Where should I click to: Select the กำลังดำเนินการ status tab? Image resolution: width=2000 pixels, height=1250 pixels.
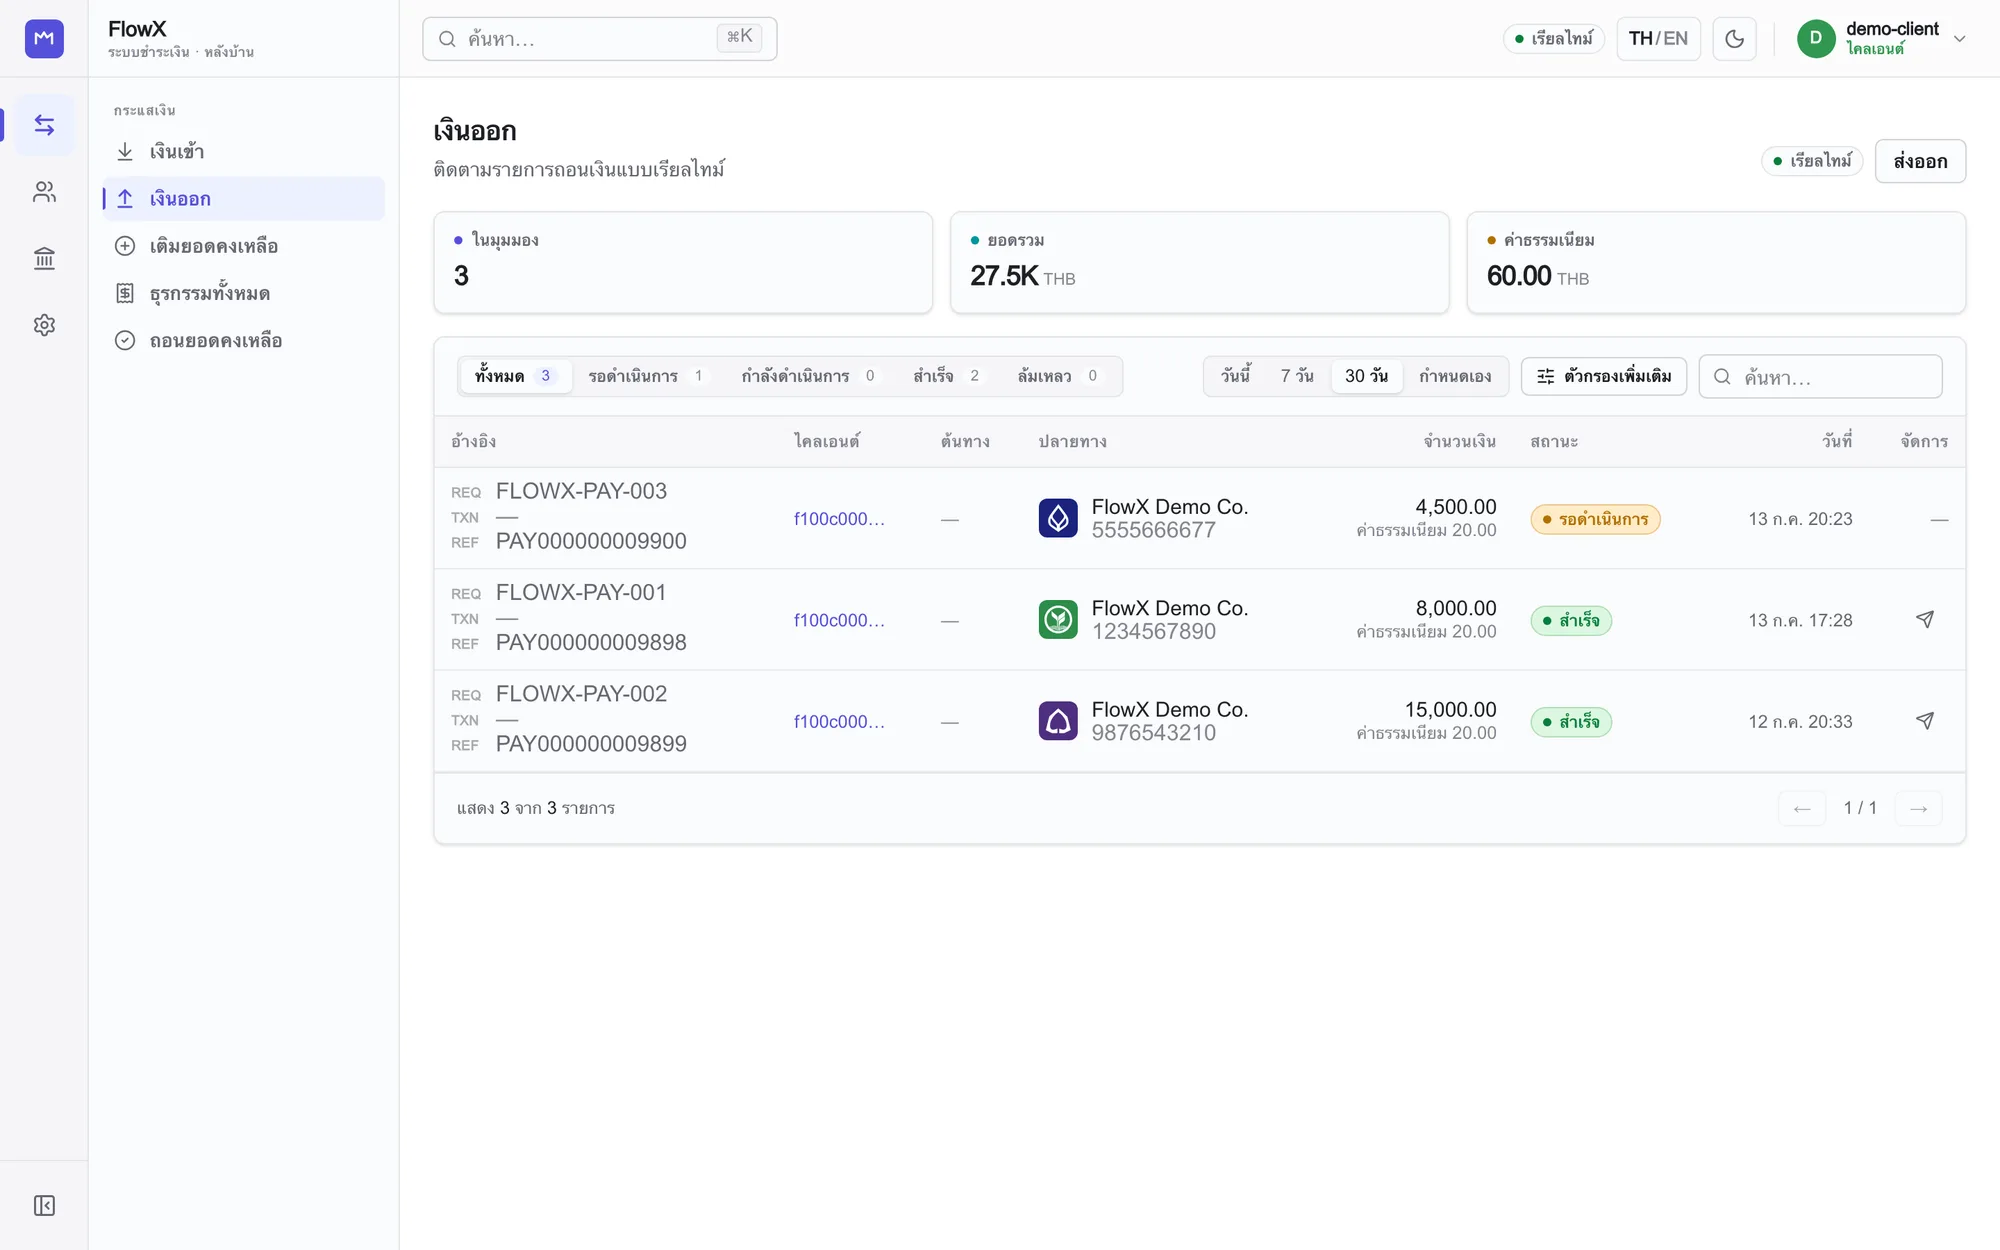point(809,376)
